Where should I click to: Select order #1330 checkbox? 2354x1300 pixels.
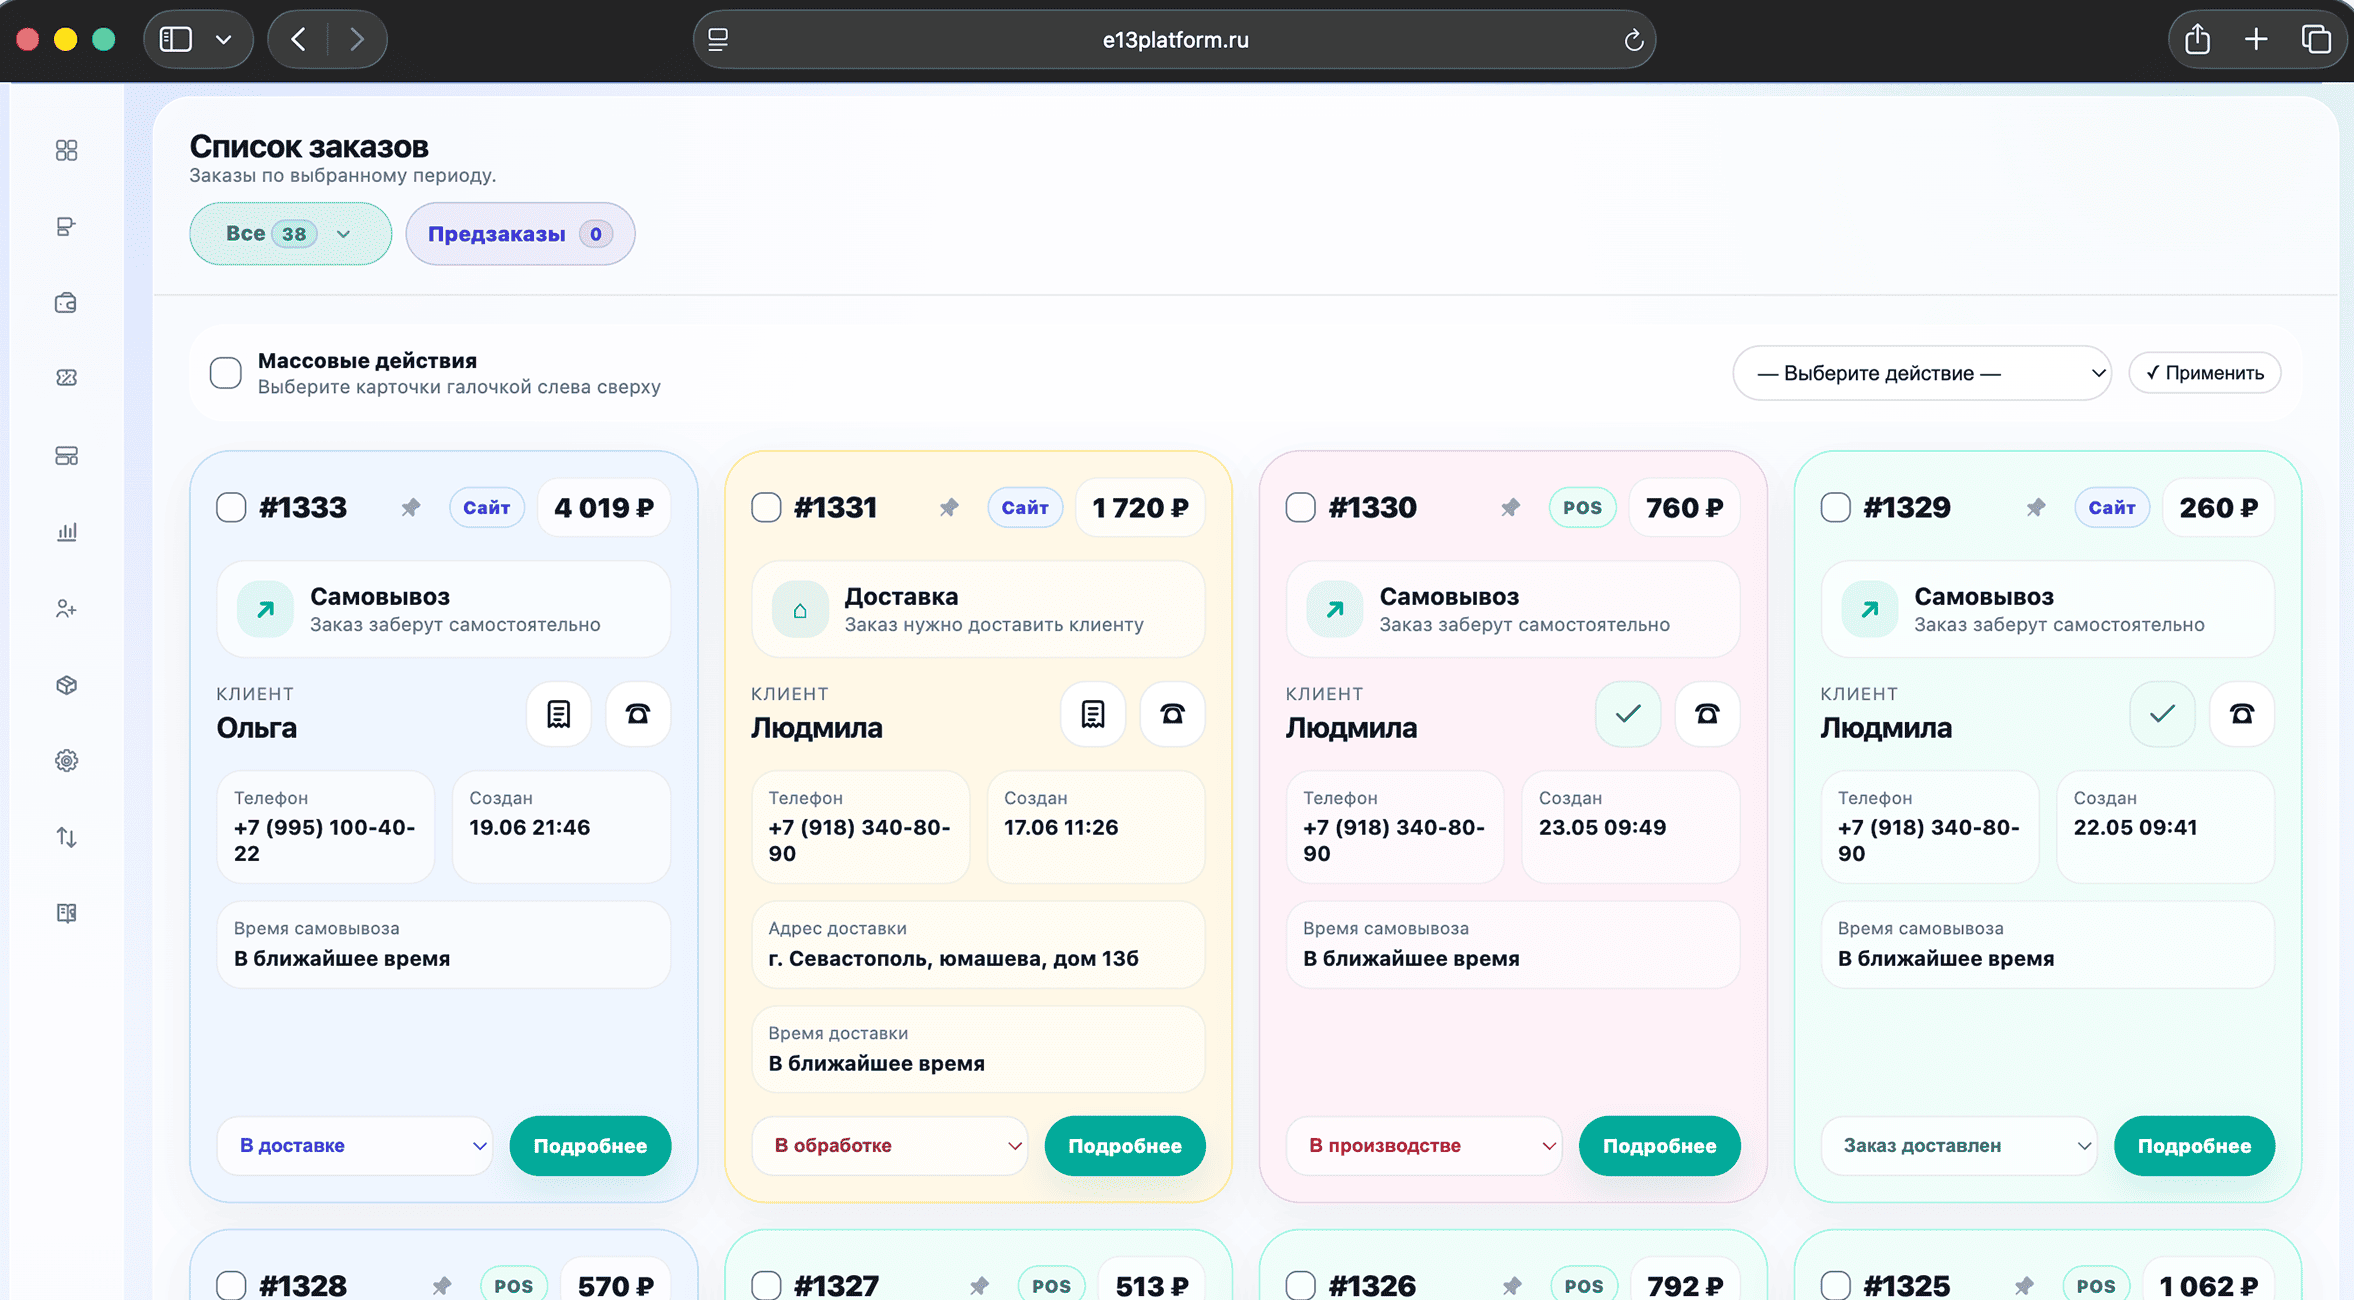(x=1301, y=508)
